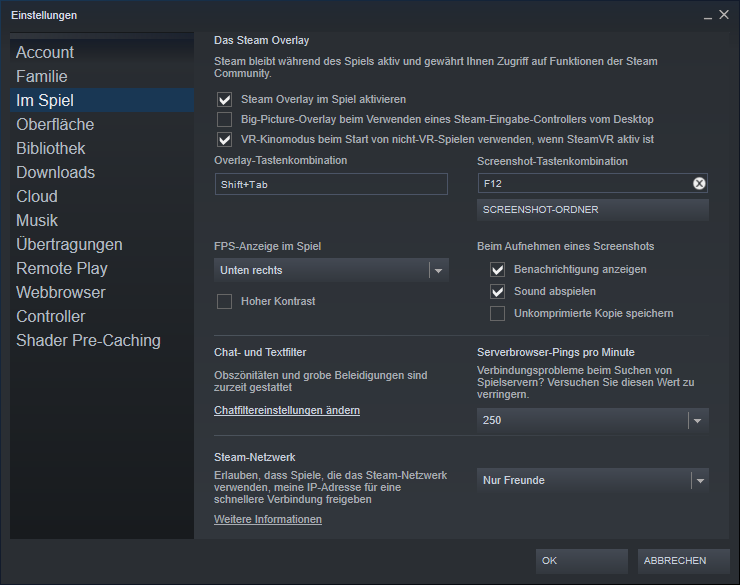This screenshot has width=740, height=585.
Task: Open Musik settings category
Action: [102, 220]
